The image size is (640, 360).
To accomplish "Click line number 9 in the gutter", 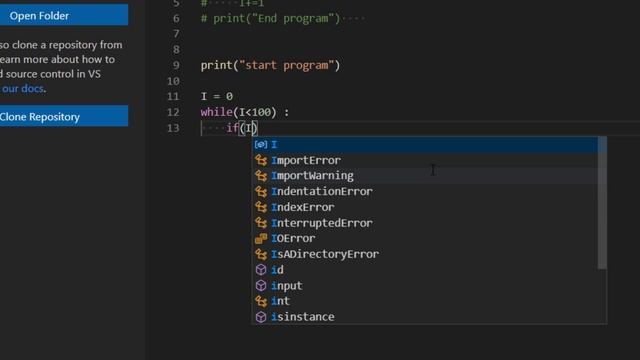I will pos(176,65).
